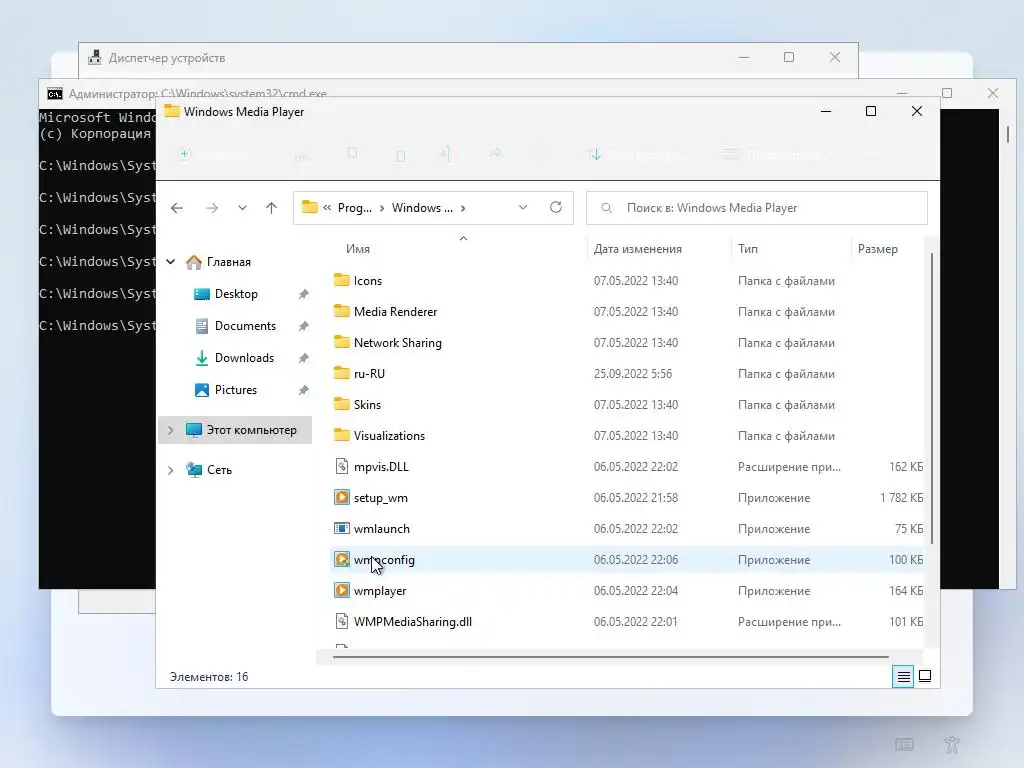Click the 'Windows ...' breadcrumb segment
This screenshot has width=1024, height=768.
pyautogui.click(x=422, y=208)
